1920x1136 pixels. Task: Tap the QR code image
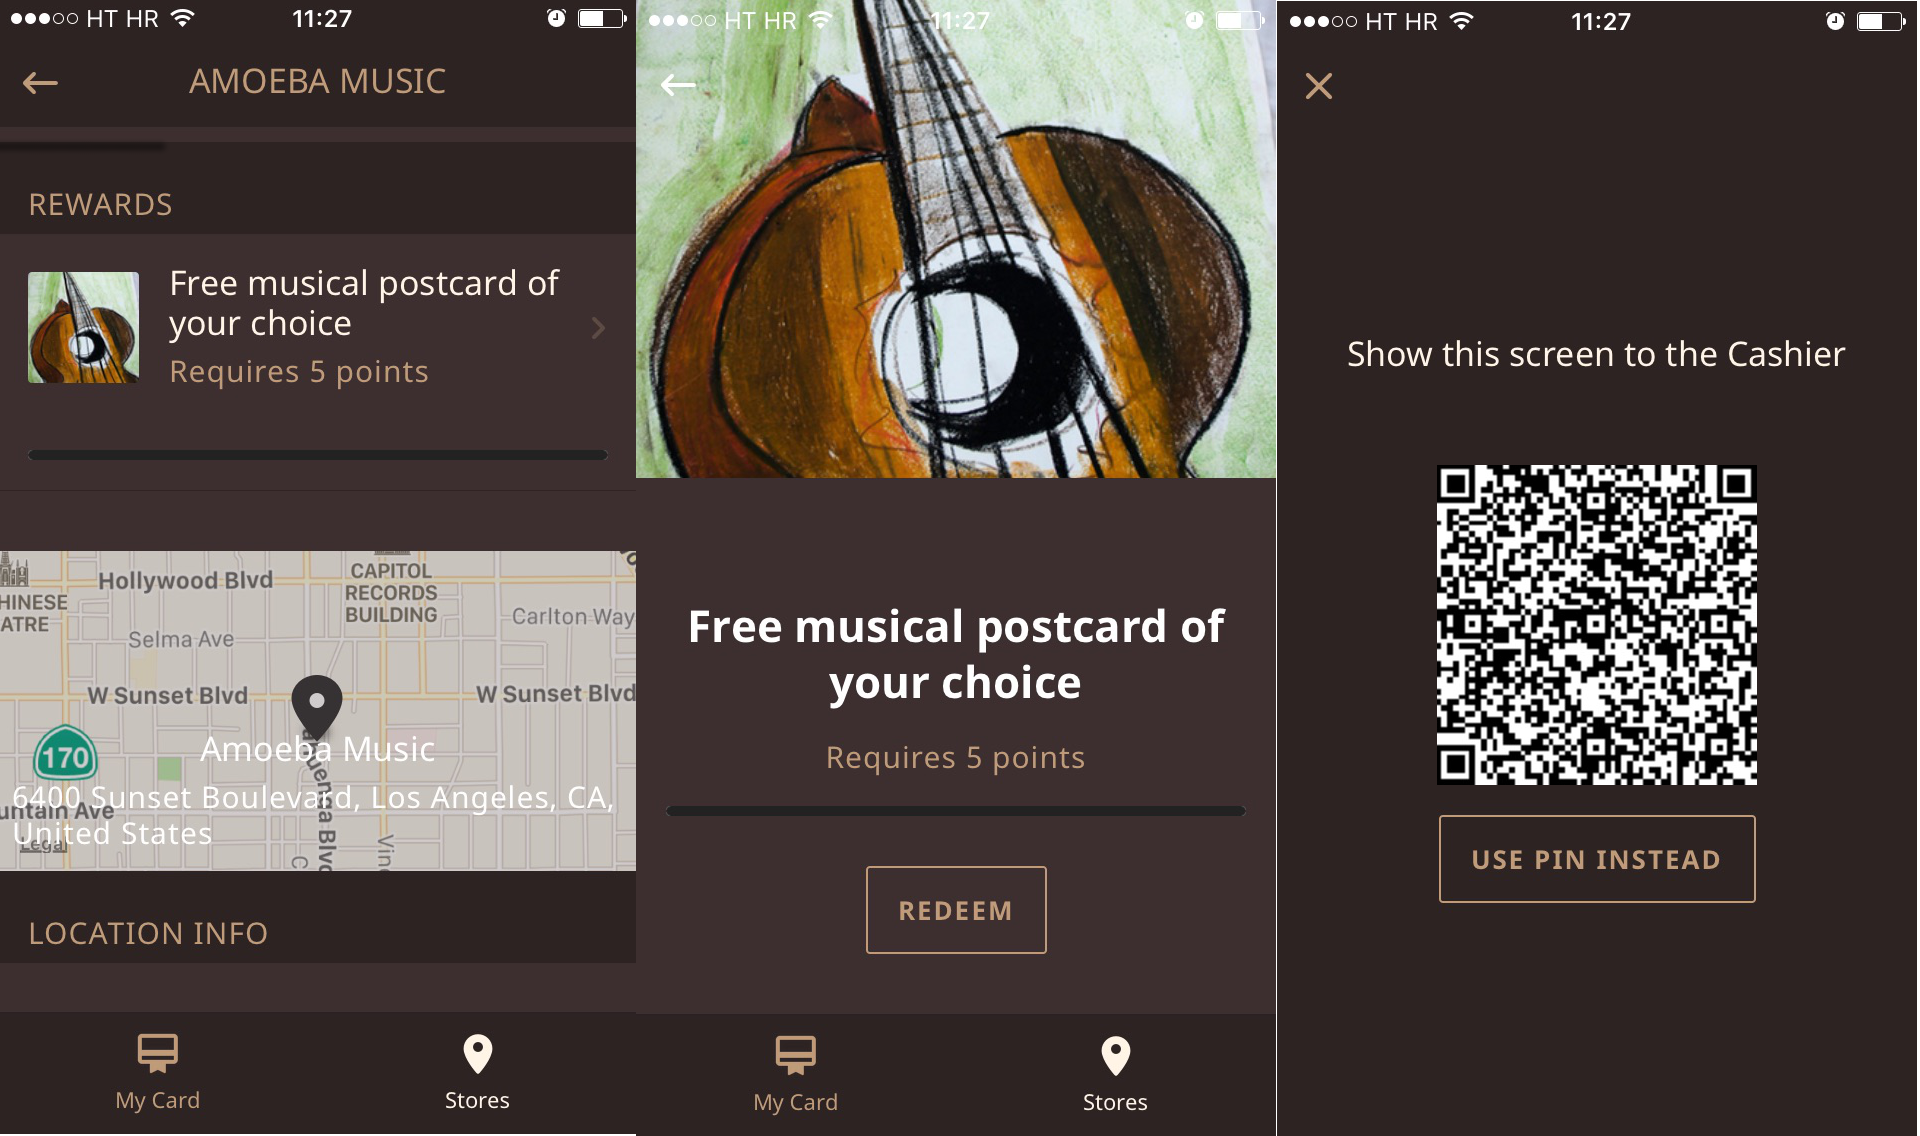(x=1597, y=625)
